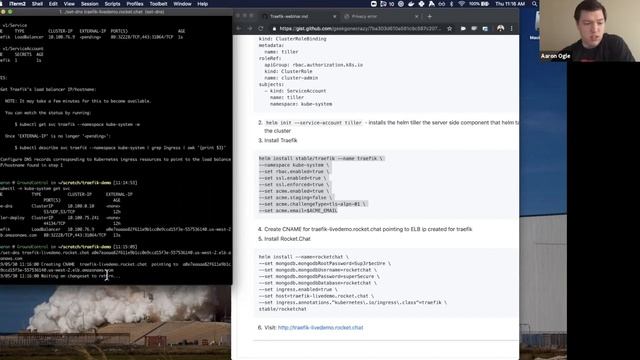This screenshot has height=360, width=640.
Task: Click 'helm install --name=rocketchat' line
Action: pyautogui.click(x=304, y=257)
